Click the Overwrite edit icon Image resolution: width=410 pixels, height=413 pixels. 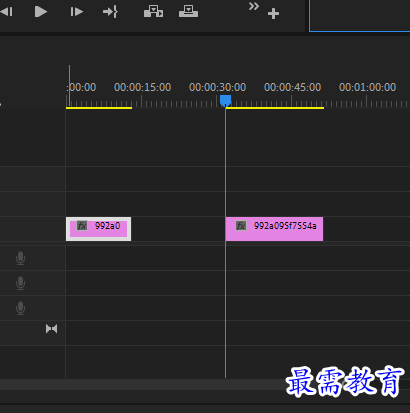click(188, 12)
